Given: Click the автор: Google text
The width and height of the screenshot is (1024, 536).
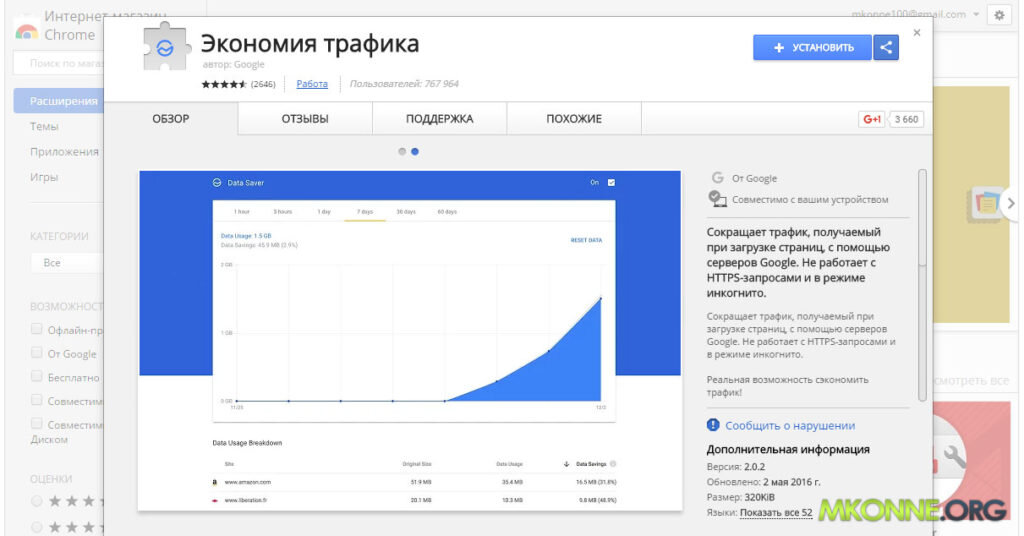Looking at the screenshot, I should point(233,65).
